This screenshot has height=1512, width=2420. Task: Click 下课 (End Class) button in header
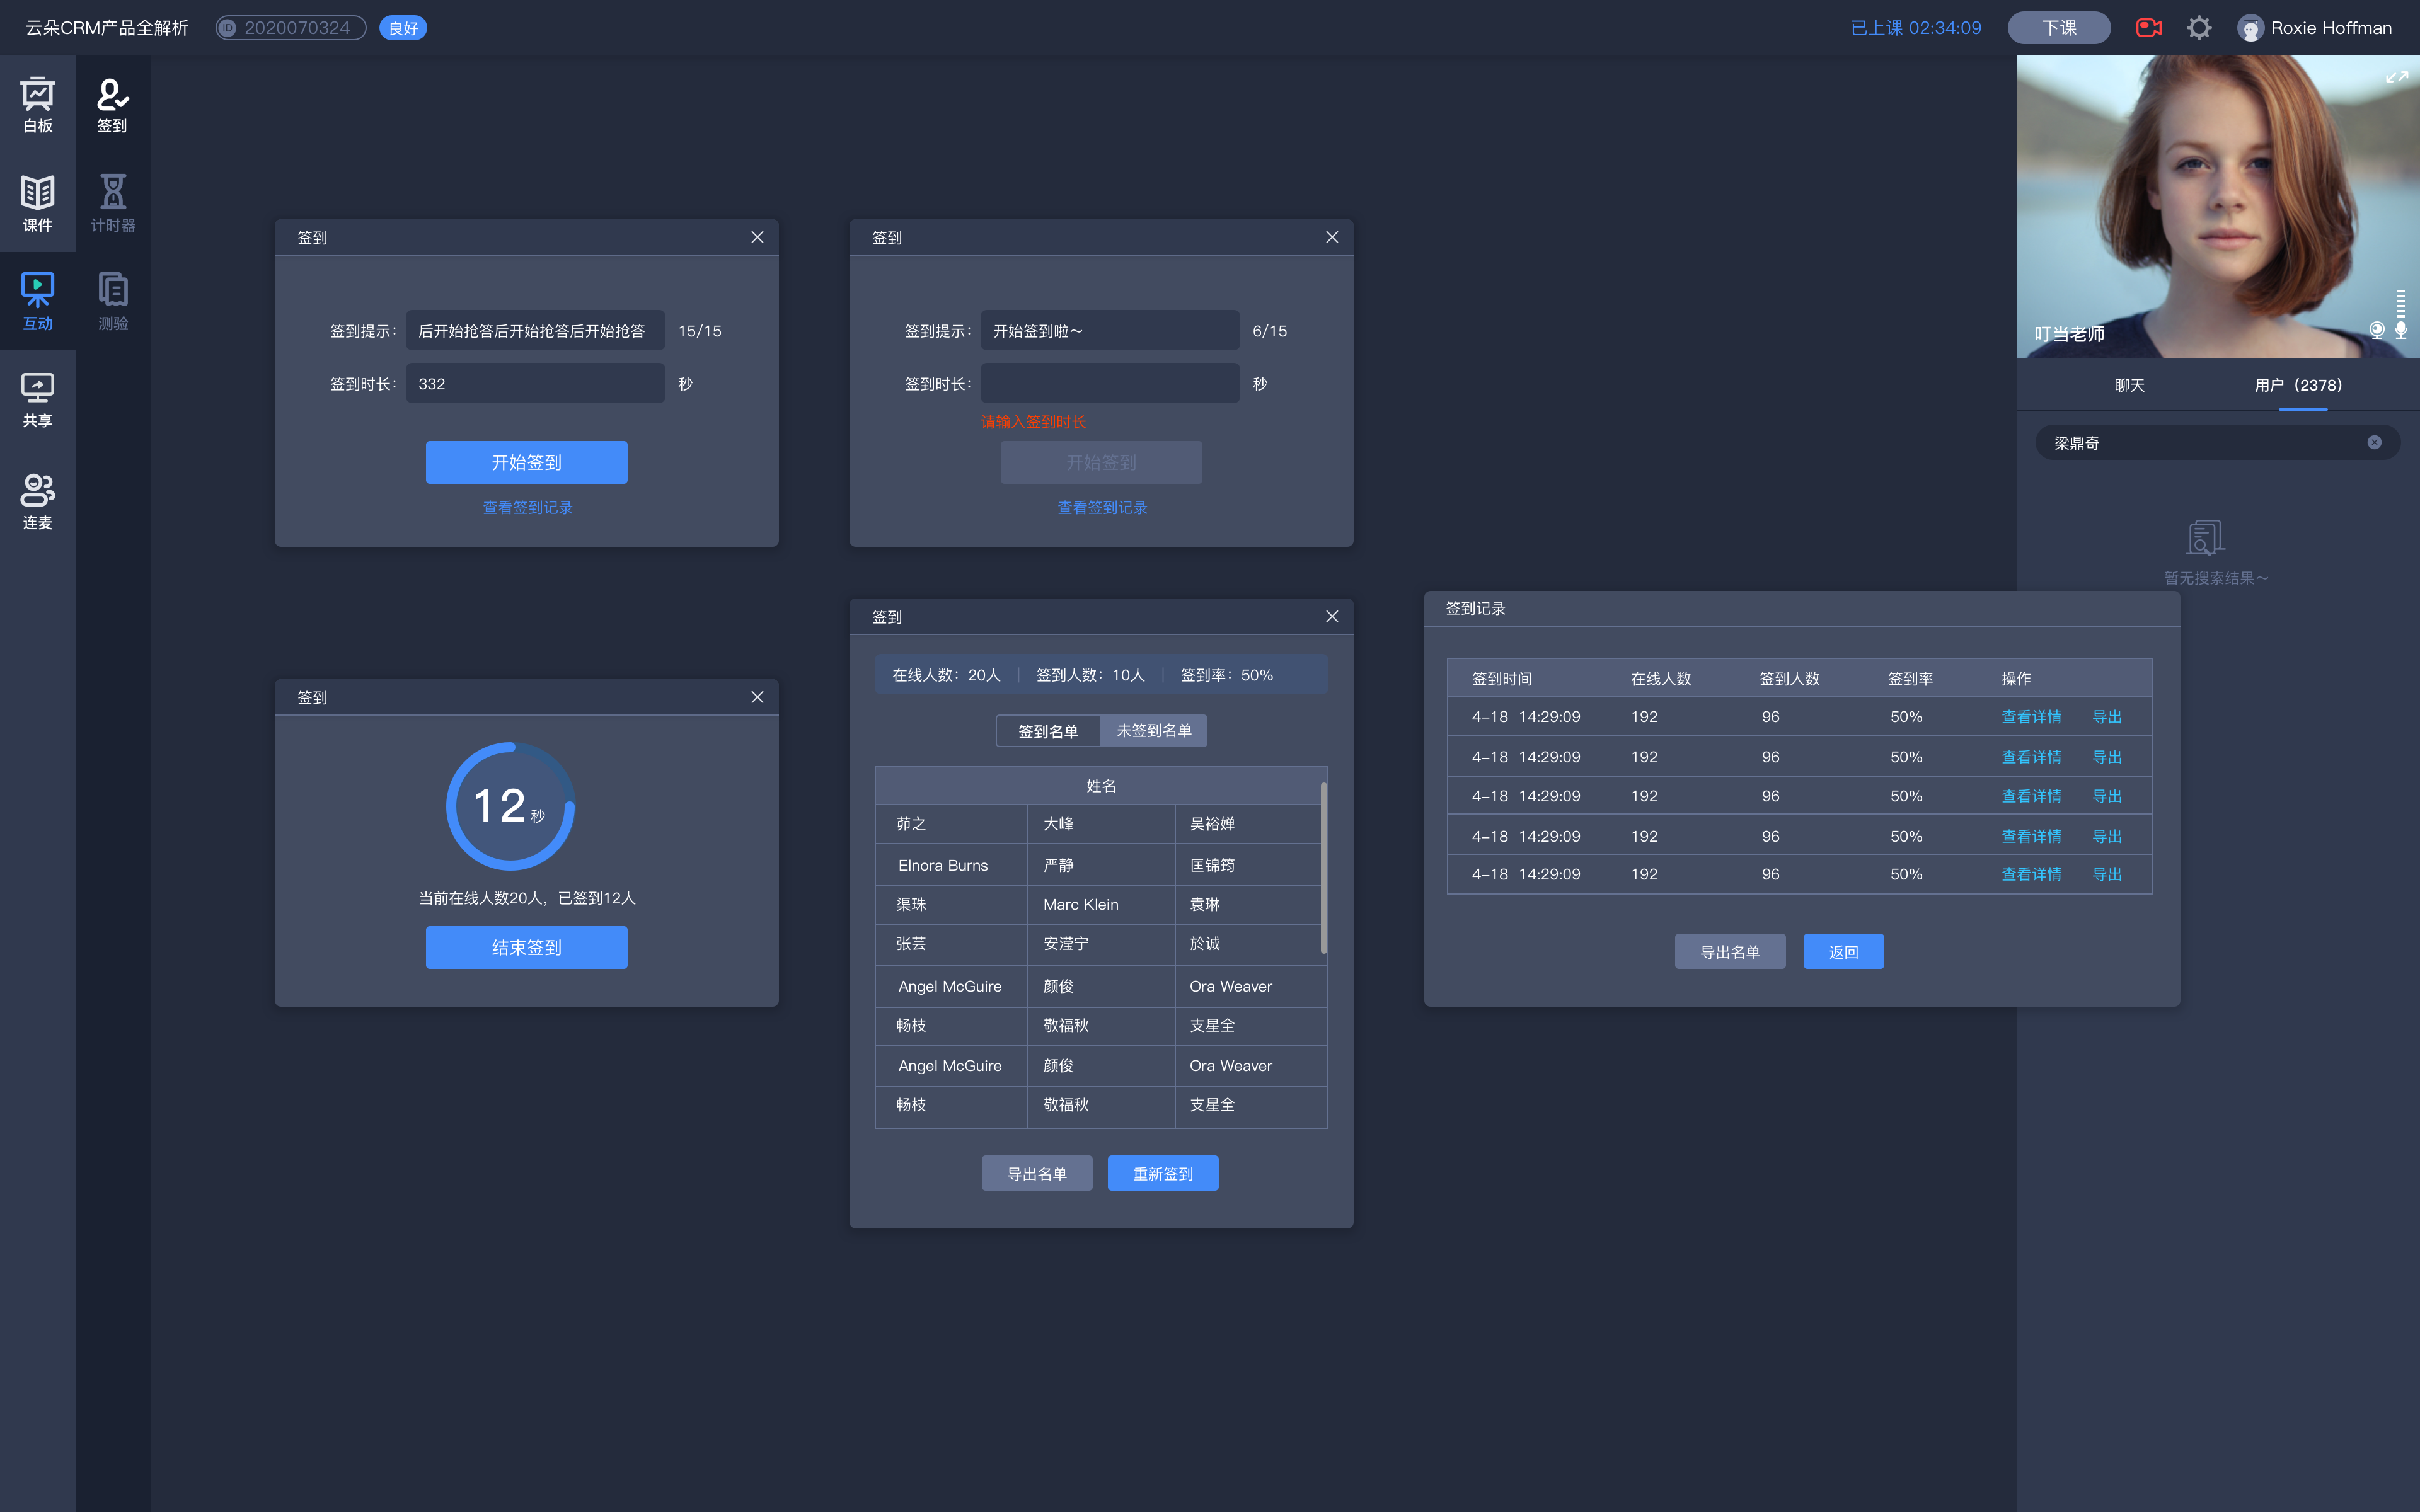tap(2058, 26)
